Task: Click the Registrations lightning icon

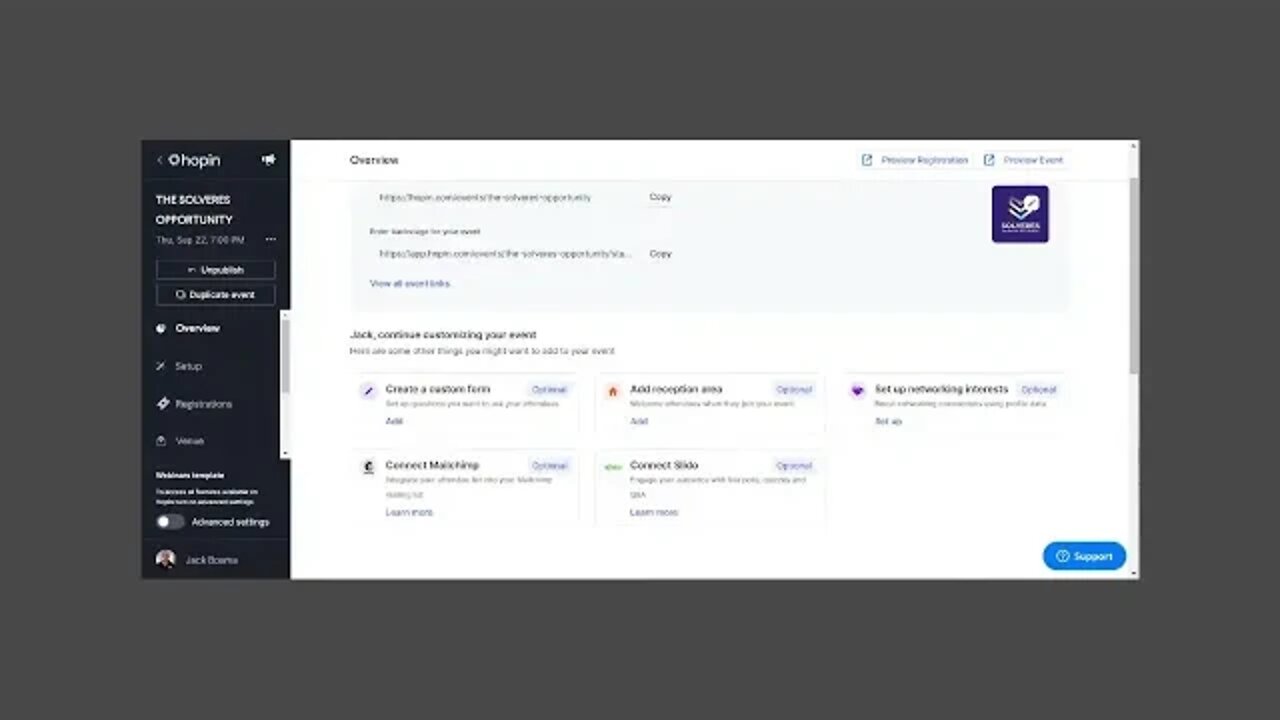Action: (161, 403)
